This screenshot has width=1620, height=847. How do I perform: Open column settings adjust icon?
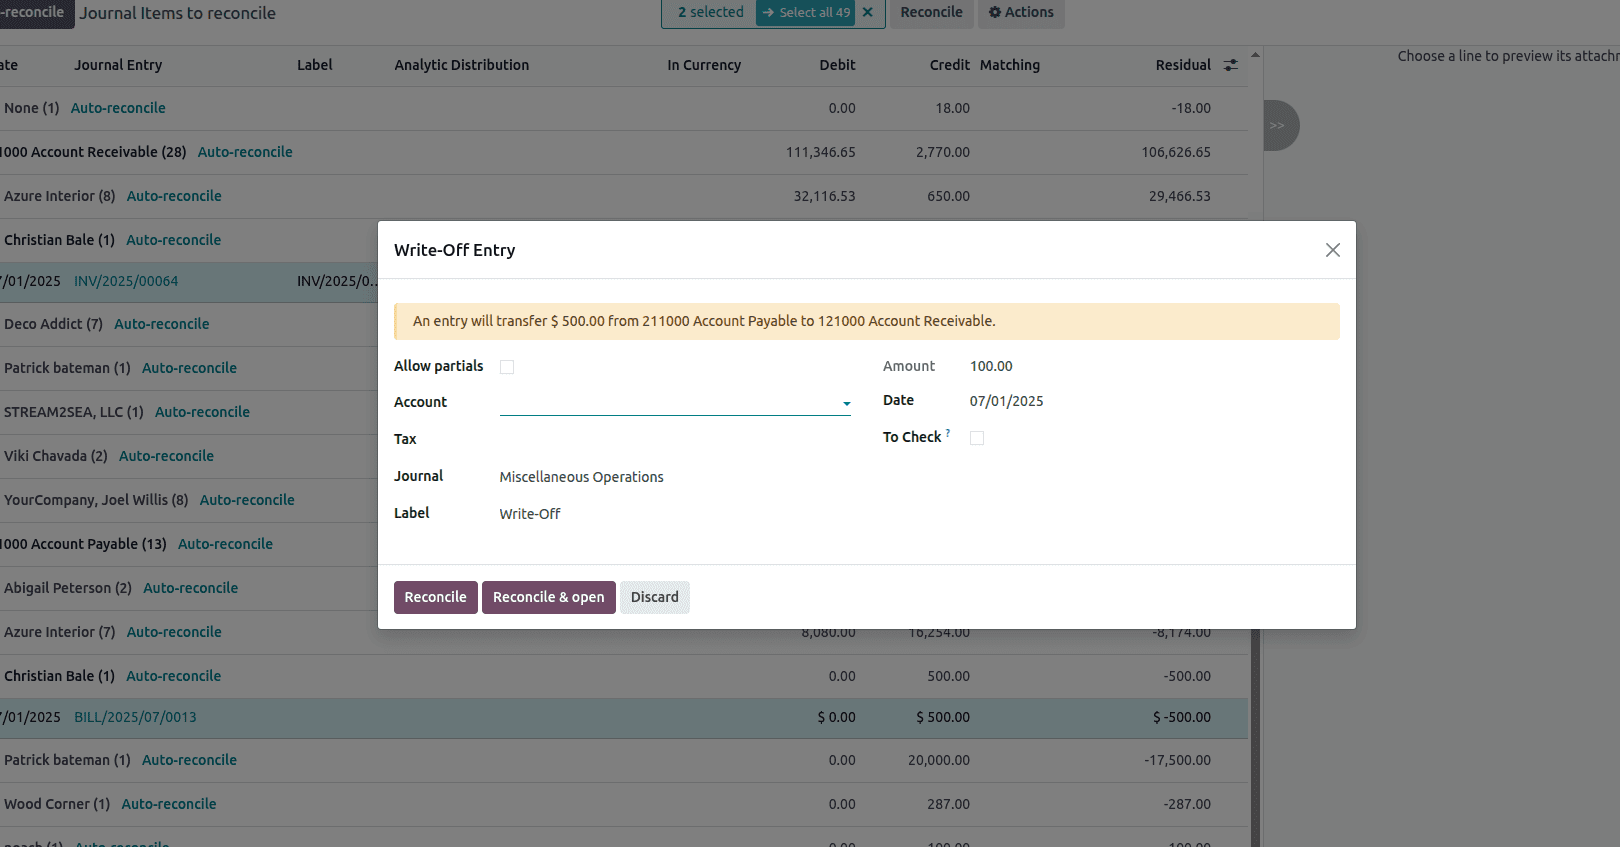pyautogui.click(x=1230, y=65)
